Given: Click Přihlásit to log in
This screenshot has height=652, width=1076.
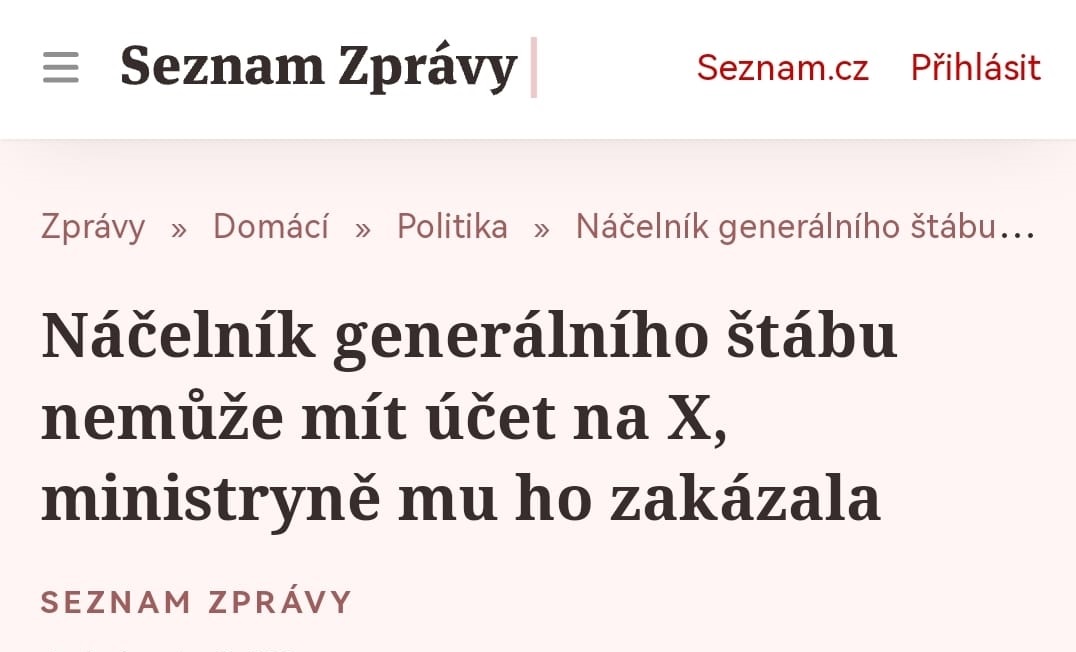Looking at the screenshot, I should click(x=976, y=67).
